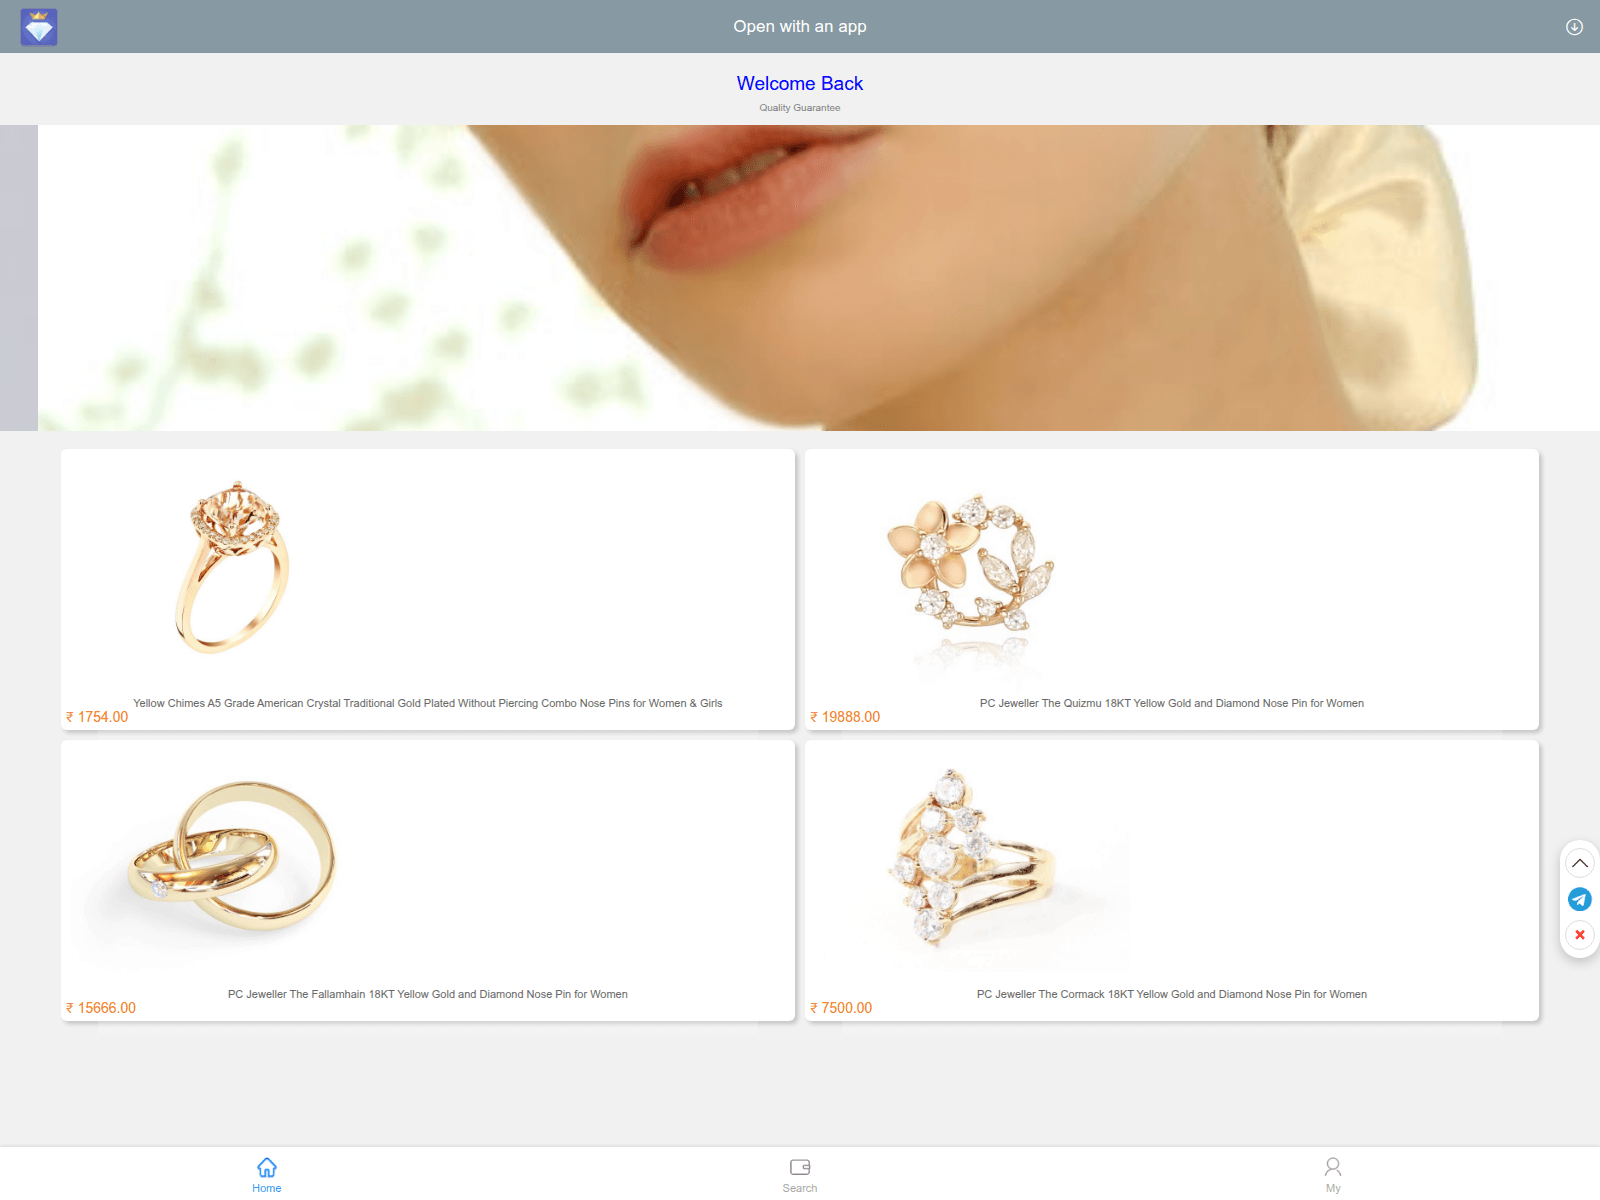This screenshot has height=1200, width=1600.
Task: Click the PC Jeweller The Fallamhain title
Action: pyautogui.click(x=428, y=994)
